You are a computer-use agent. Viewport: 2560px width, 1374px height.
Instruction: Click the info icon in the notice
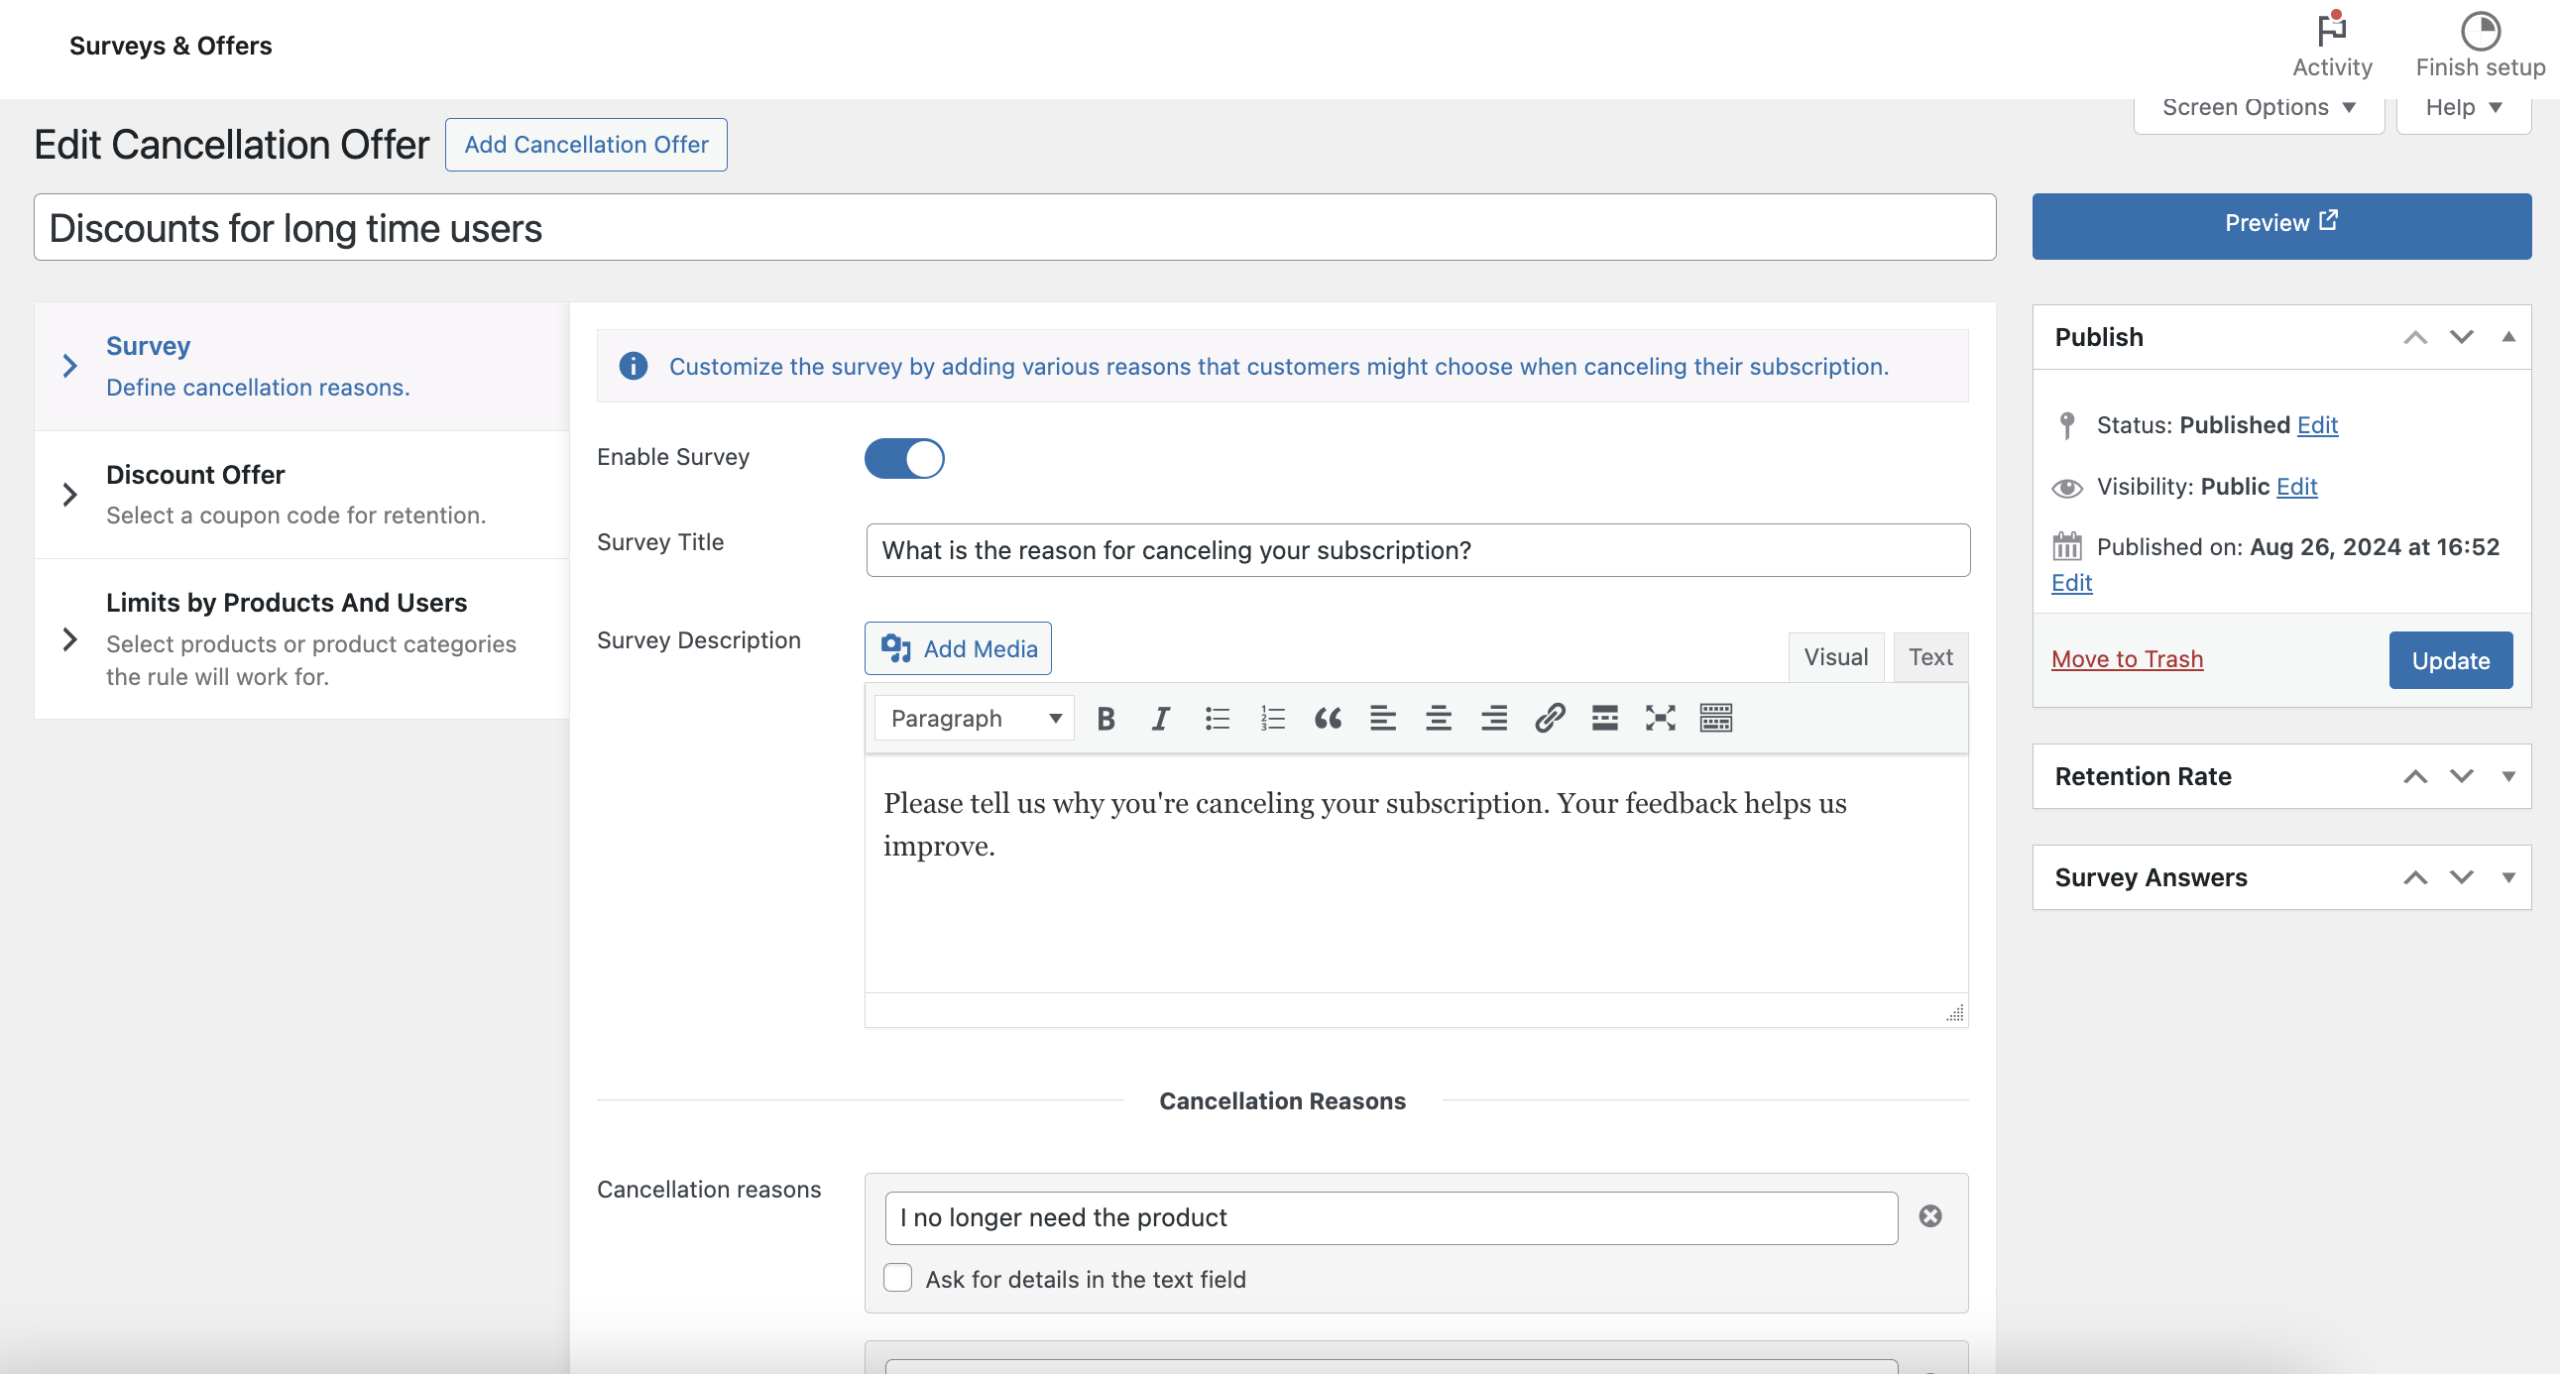[633, 366]
